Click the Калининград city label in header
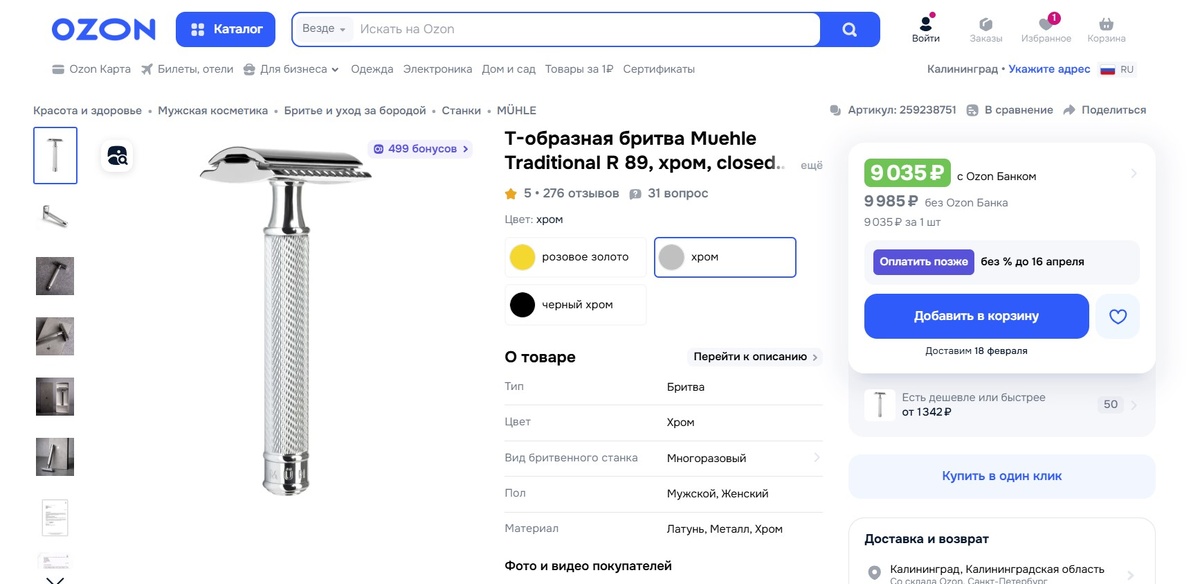 [x=962, y=69]
